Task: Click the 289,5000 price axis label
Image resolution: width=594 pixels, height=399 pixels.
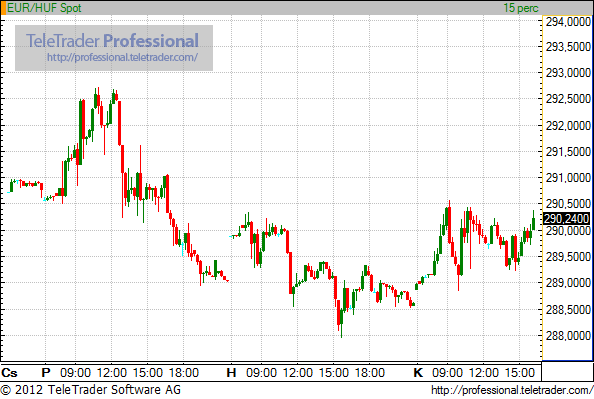Action: [x=568, y=257]
